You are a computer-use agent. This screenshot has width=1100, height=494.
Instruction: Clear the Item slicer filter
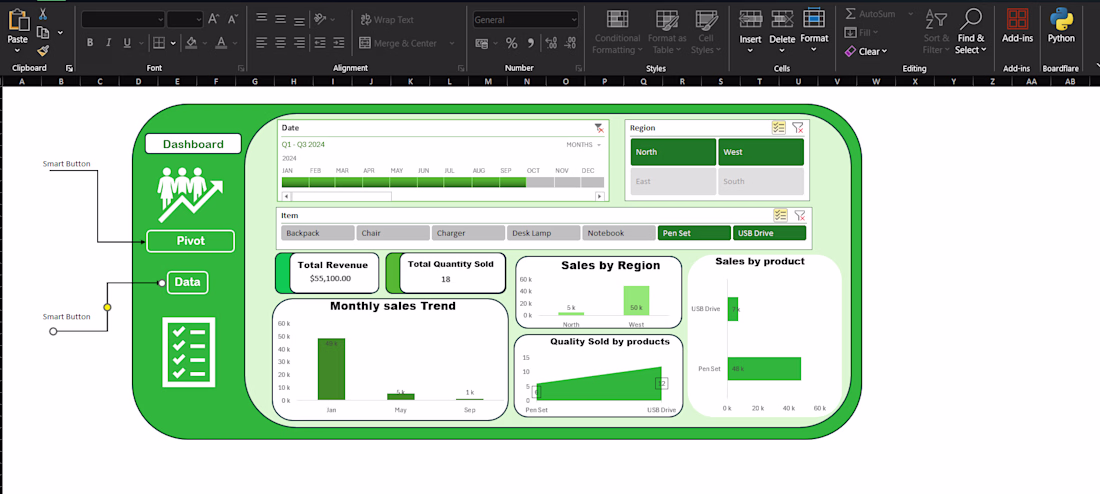pyautogui.click(x=799, y=215)
